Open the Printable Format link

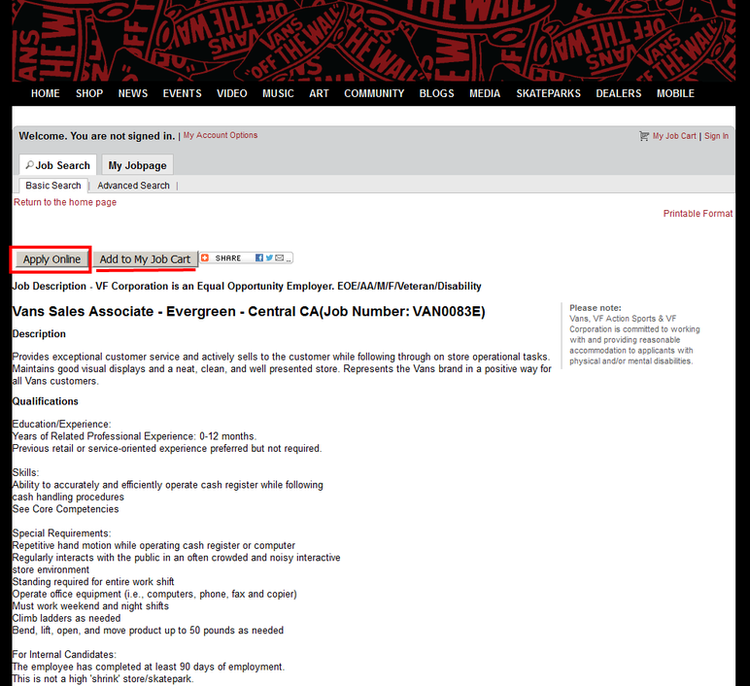pyautogui.click(x=698, y=213)
